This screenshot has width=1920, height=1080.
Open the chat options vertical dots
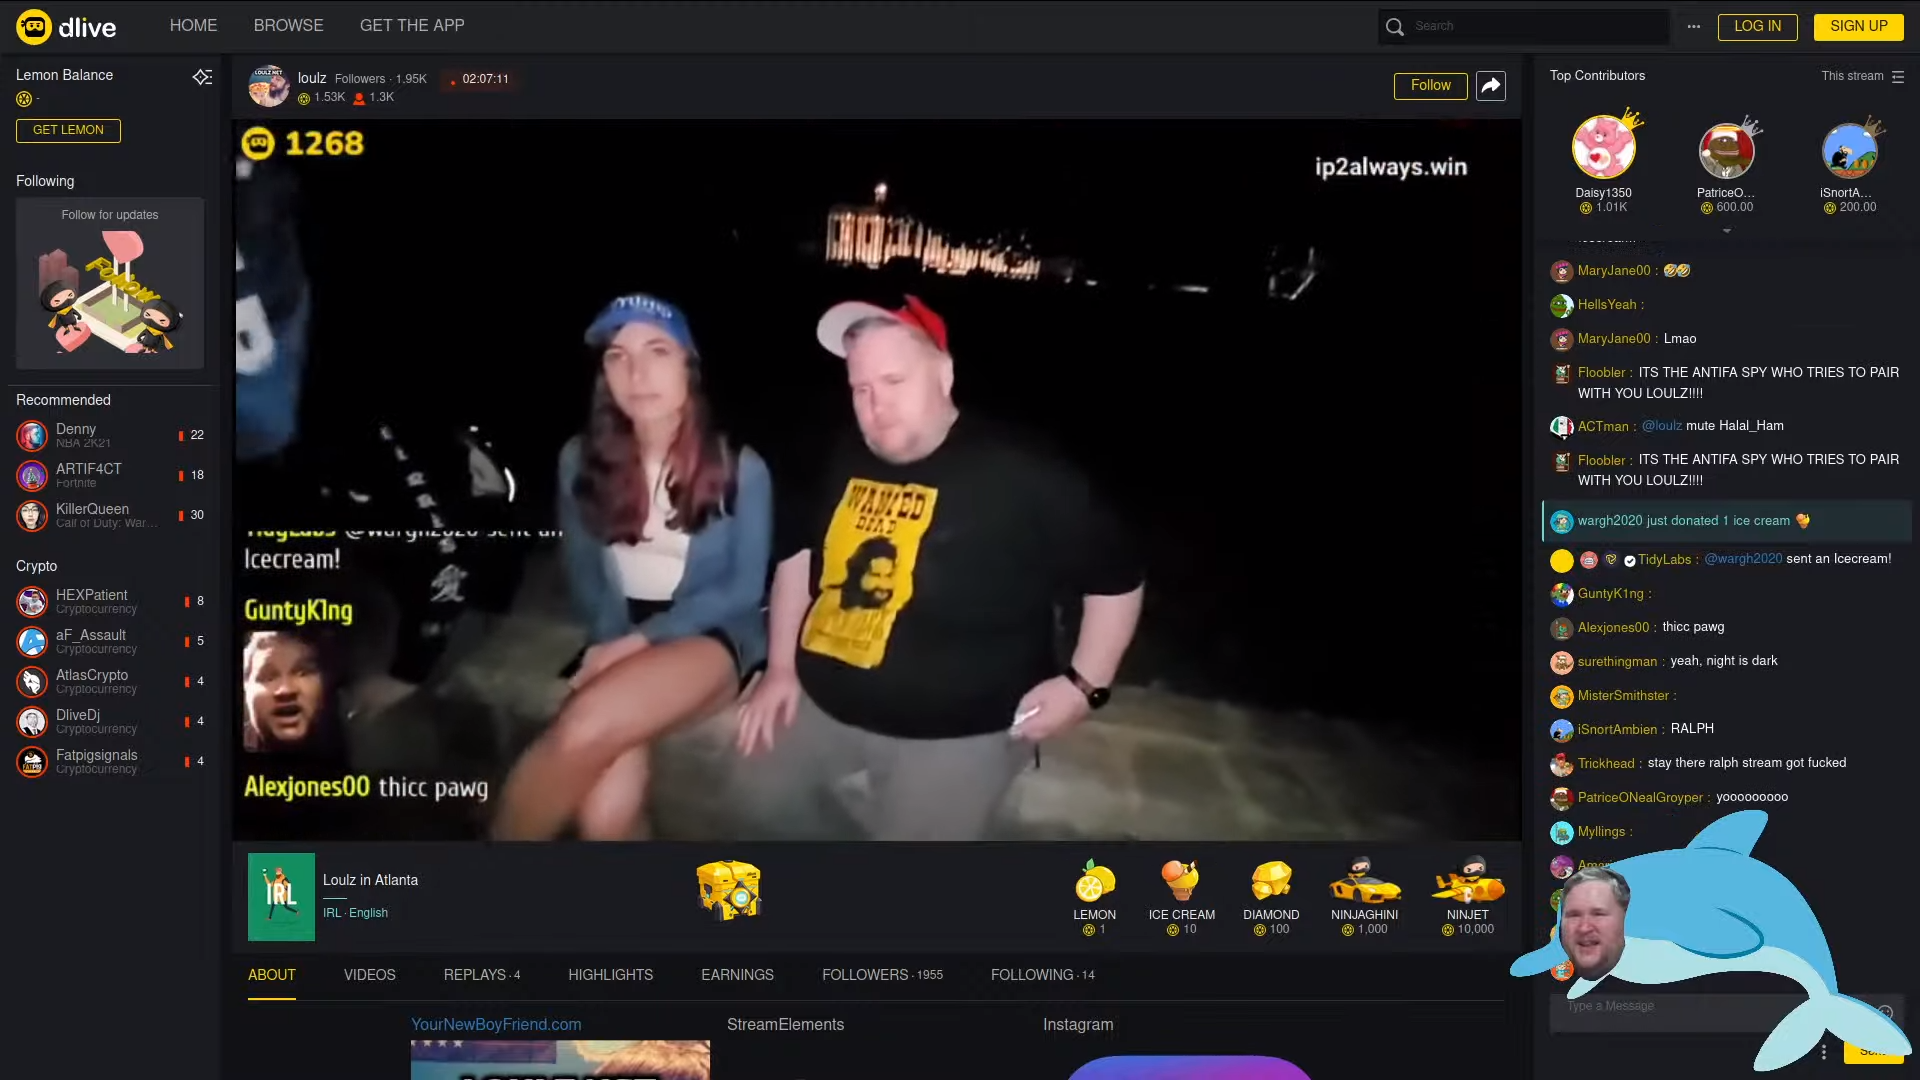click(x=1824, y=1052)
